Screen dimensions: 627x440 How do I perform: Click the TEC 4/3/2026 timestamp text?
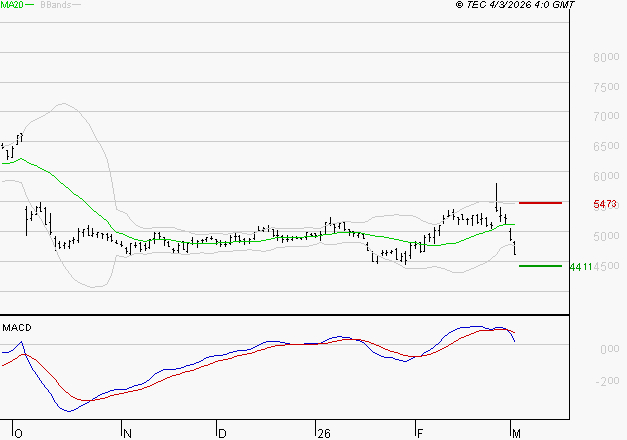pyautogui.click(x=515, y=5)
